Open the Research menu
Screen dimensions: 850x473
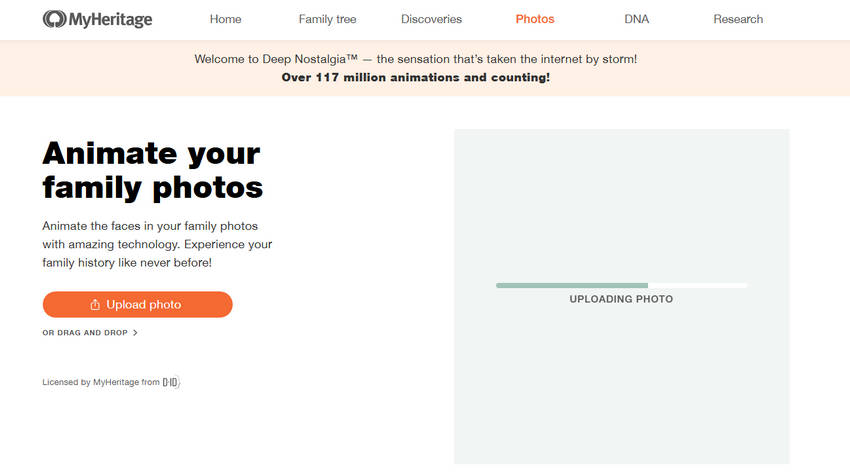(x=738, y=19)
